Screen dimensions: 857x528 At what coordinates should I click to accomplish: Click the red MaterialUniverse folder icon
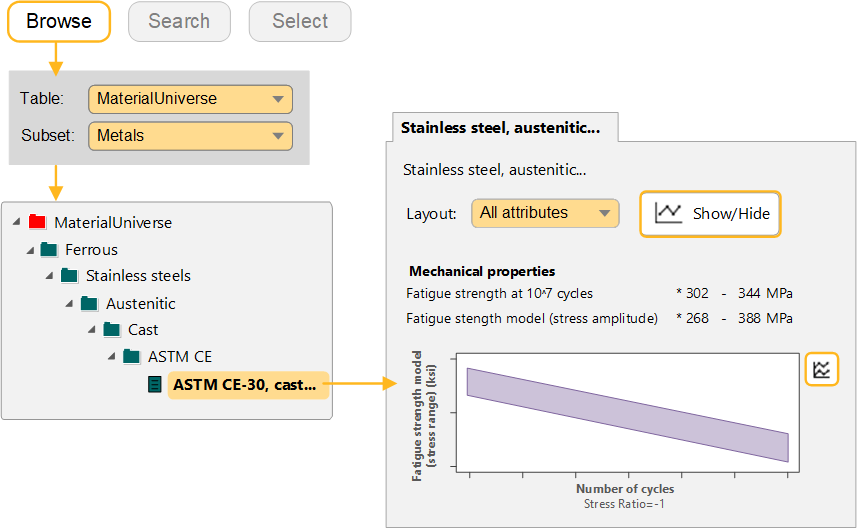(38, 223)
